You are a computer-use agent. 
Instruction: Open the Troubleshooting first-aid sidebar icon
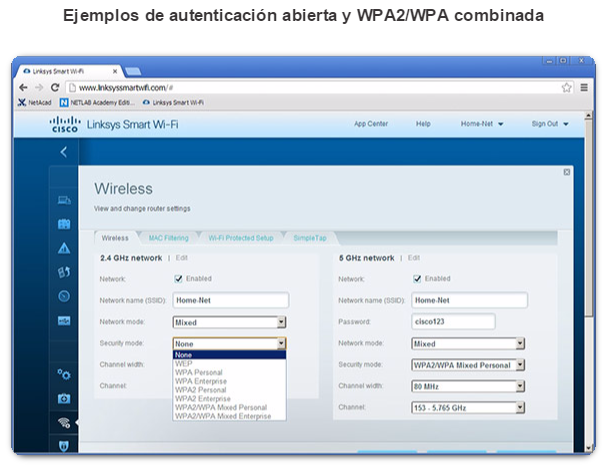click(x=64, y=399)
